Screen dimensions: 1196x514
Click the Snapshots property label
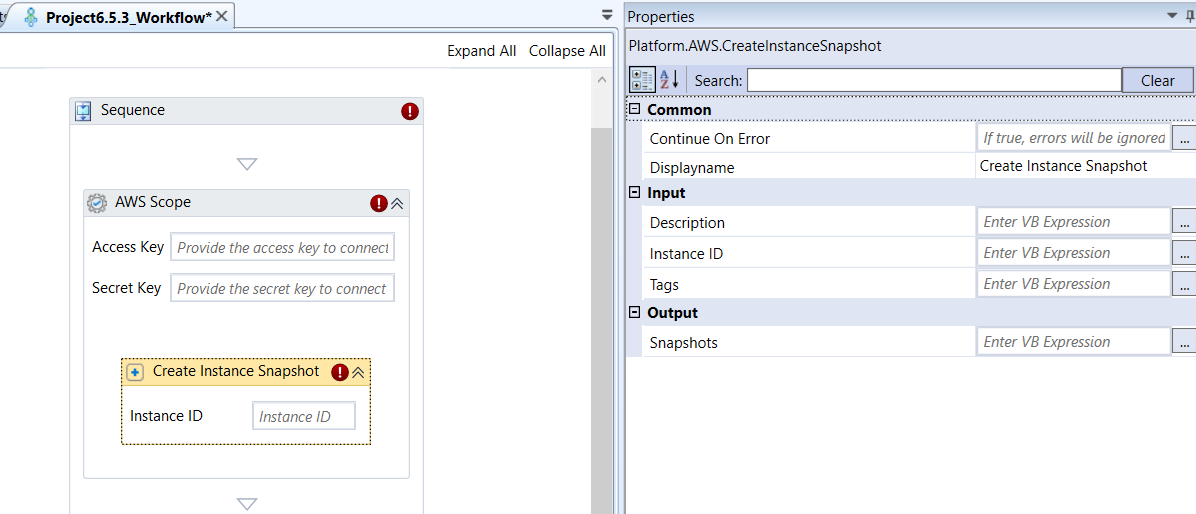[x=683, y=343]
